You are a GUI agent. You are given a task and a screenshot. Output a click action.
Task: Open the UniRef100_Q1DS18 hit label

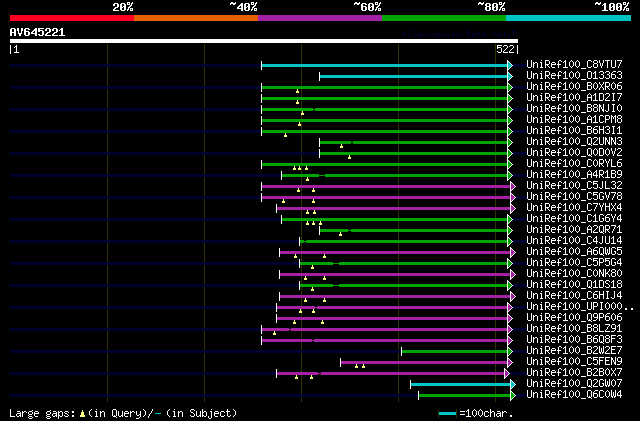574,285
